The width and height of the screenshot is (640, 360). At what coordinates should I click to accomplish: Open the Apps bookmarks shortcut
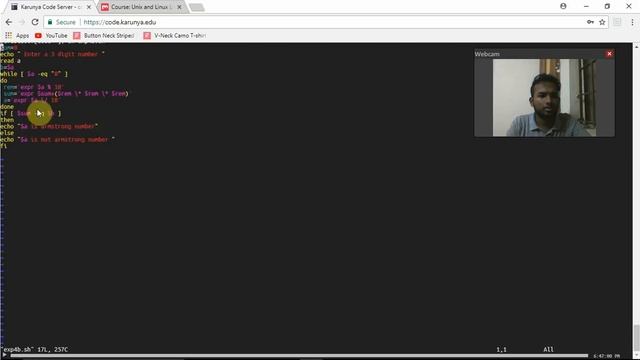pyautogui.click(x=17, y=36)
